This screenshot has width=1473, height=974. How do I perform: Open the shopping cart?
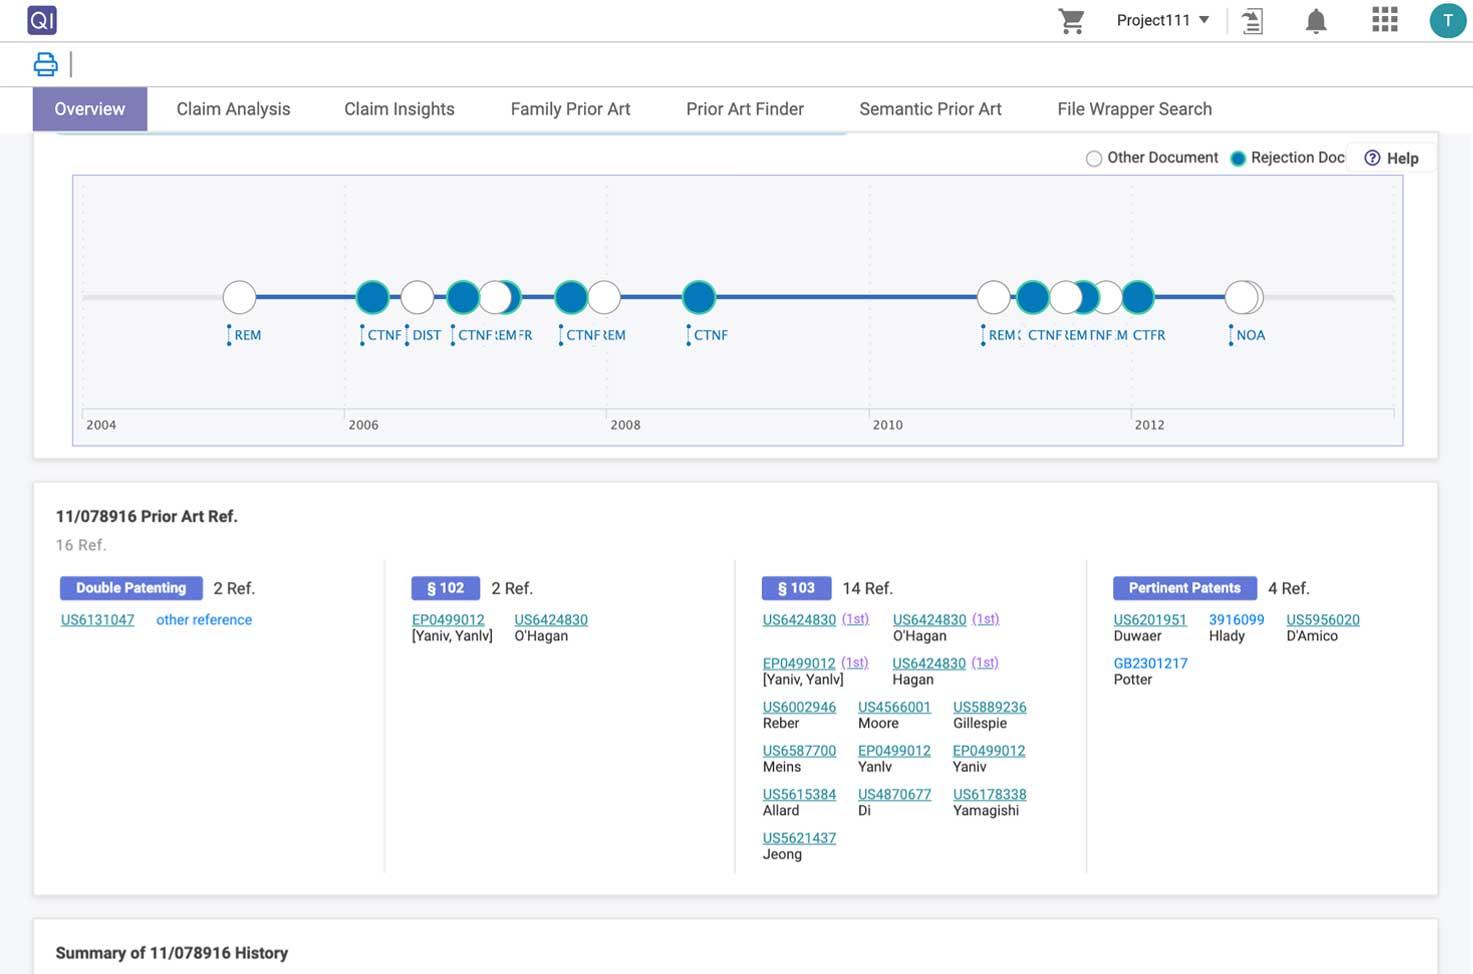[1071, 21]
